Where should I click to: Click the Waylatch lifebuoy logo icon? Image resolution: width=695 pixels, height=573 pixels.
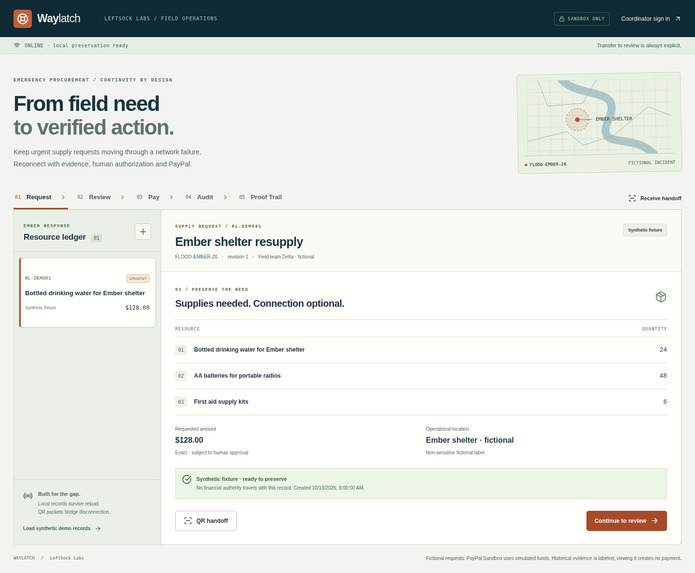coord(23,19)
